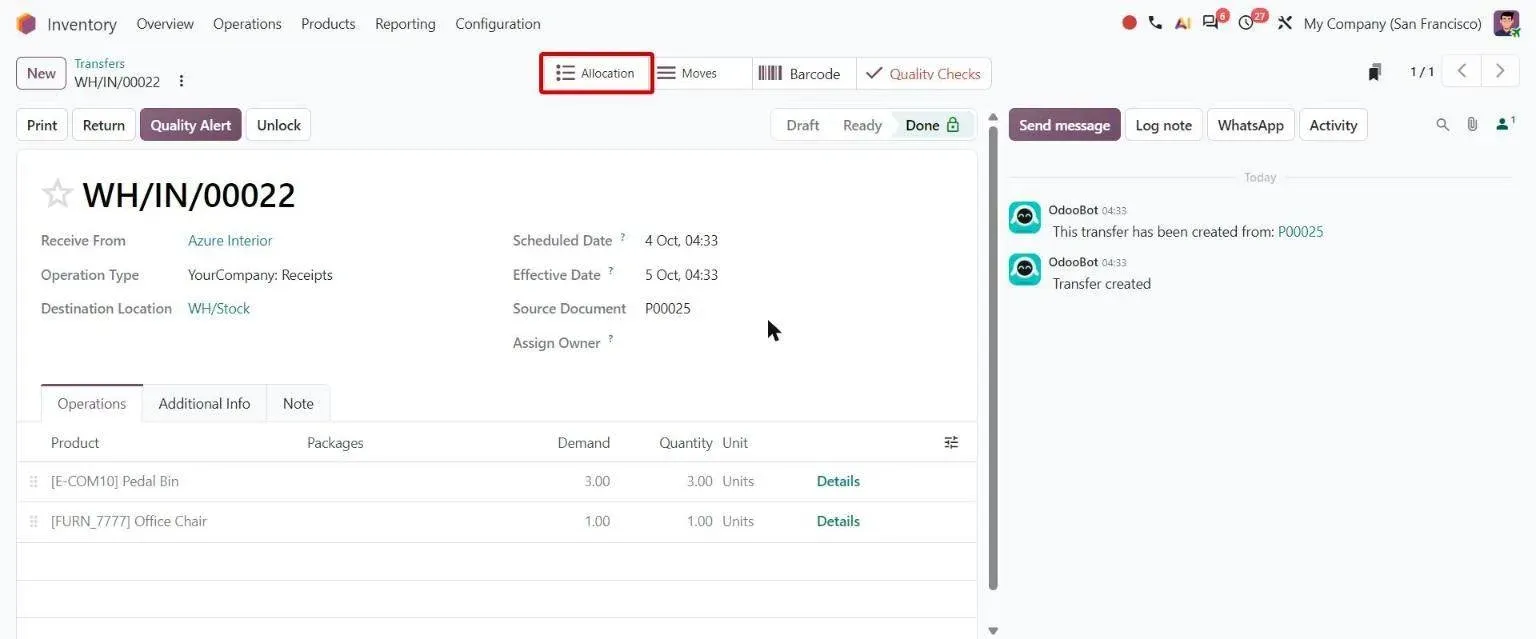1536x639 pixels.
Task: Open the Configuration menu
Action: [497, 23]
